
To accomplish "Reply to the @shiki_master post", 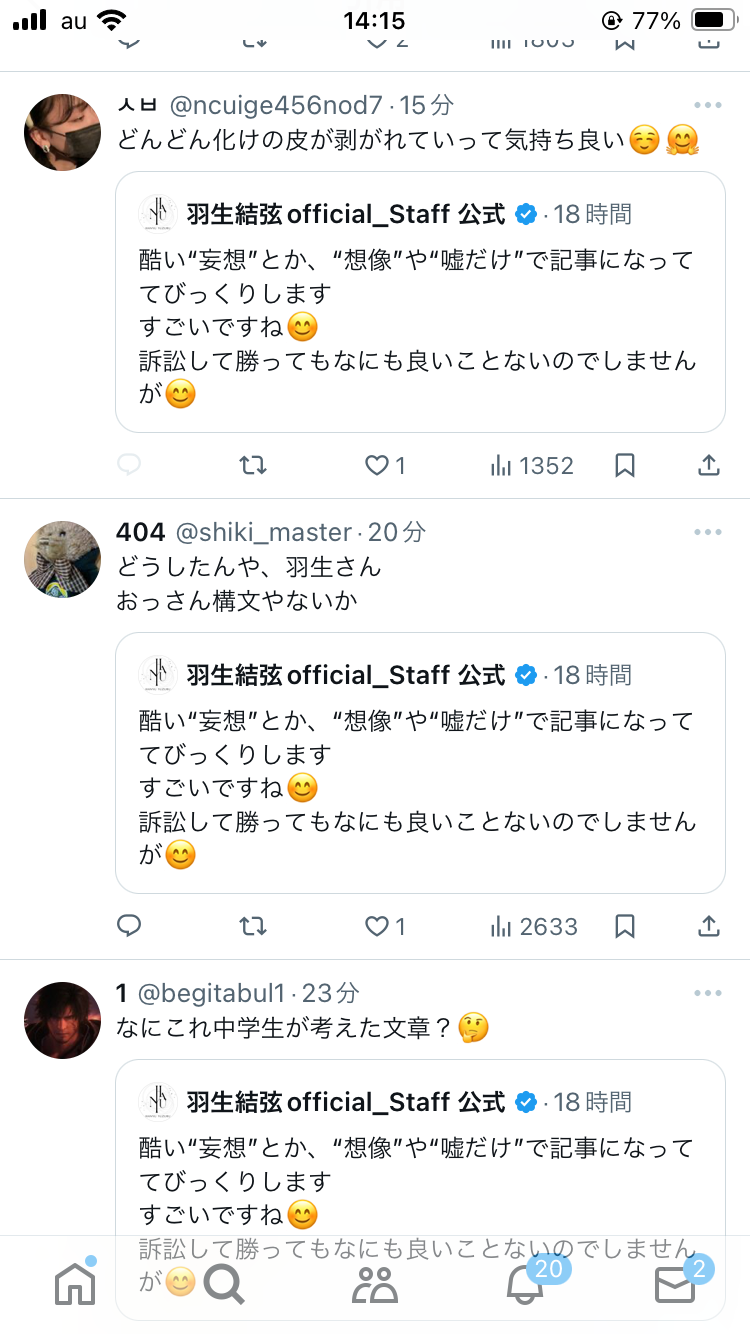I will tap(130, 926).
